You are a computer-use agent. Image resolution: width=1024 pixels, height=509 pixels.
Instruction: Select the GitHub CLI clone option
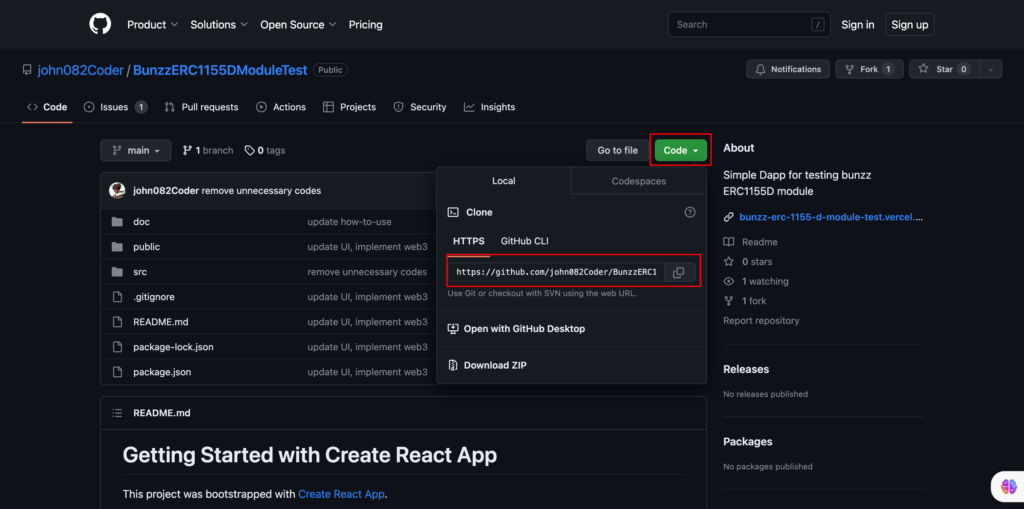[x=524, y=241]
